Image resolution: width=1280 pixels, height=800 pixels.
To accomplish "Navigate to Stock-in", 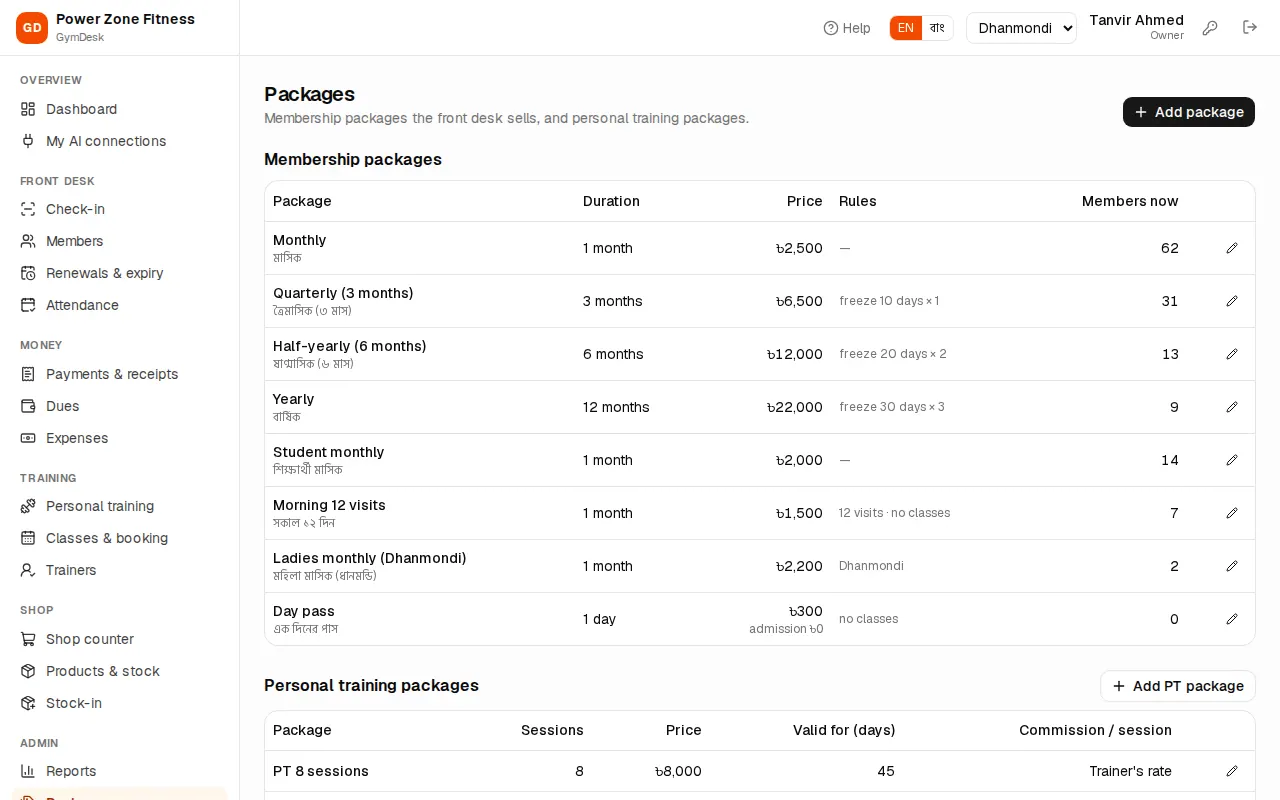I will 120,703.
